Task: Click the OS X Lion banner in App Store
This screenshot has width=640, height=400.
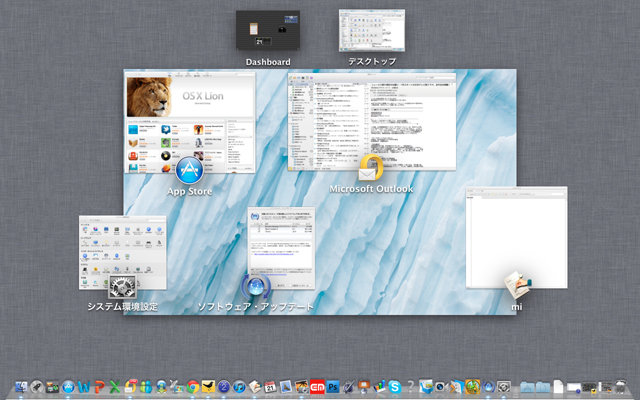Action: (x=189, y=97)
